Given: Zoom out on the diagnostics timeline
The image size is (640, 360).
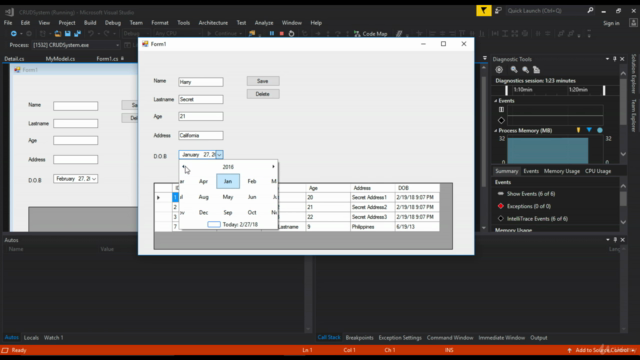Looking at the screenshot, I should tap(525, 70).
